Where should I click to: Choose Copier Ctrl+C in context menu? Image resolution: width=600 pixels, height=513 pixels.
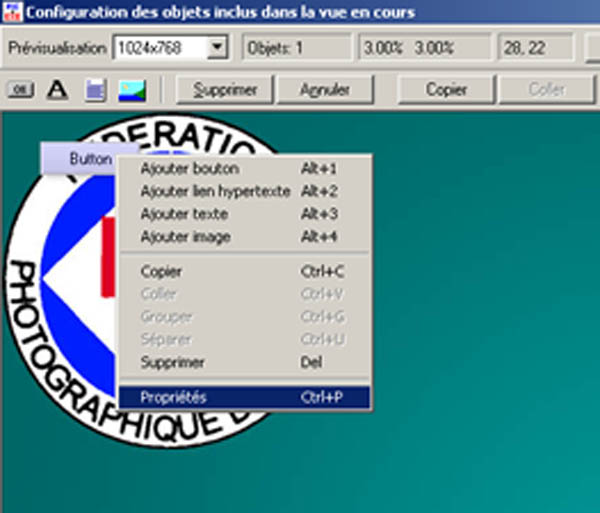245,272
